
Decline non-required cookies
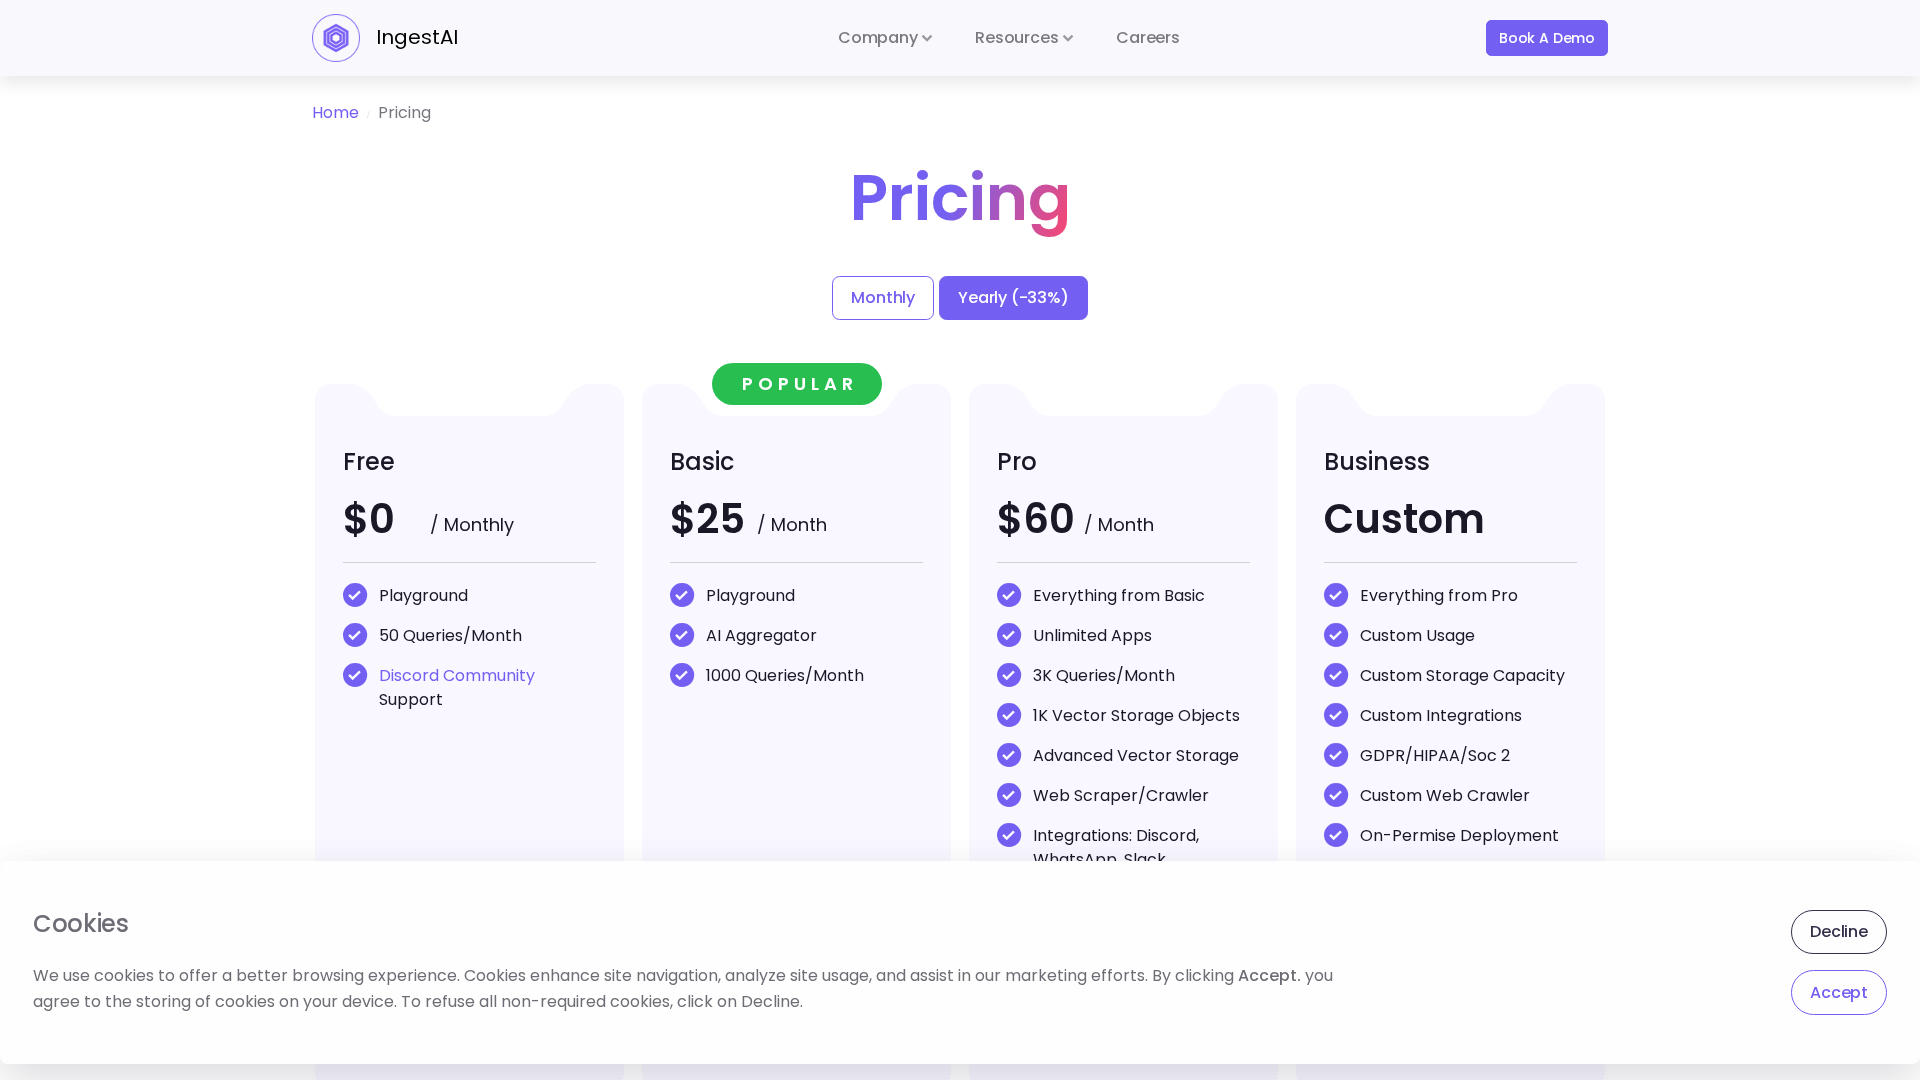pyautogui.click(x=1838, y=932)
